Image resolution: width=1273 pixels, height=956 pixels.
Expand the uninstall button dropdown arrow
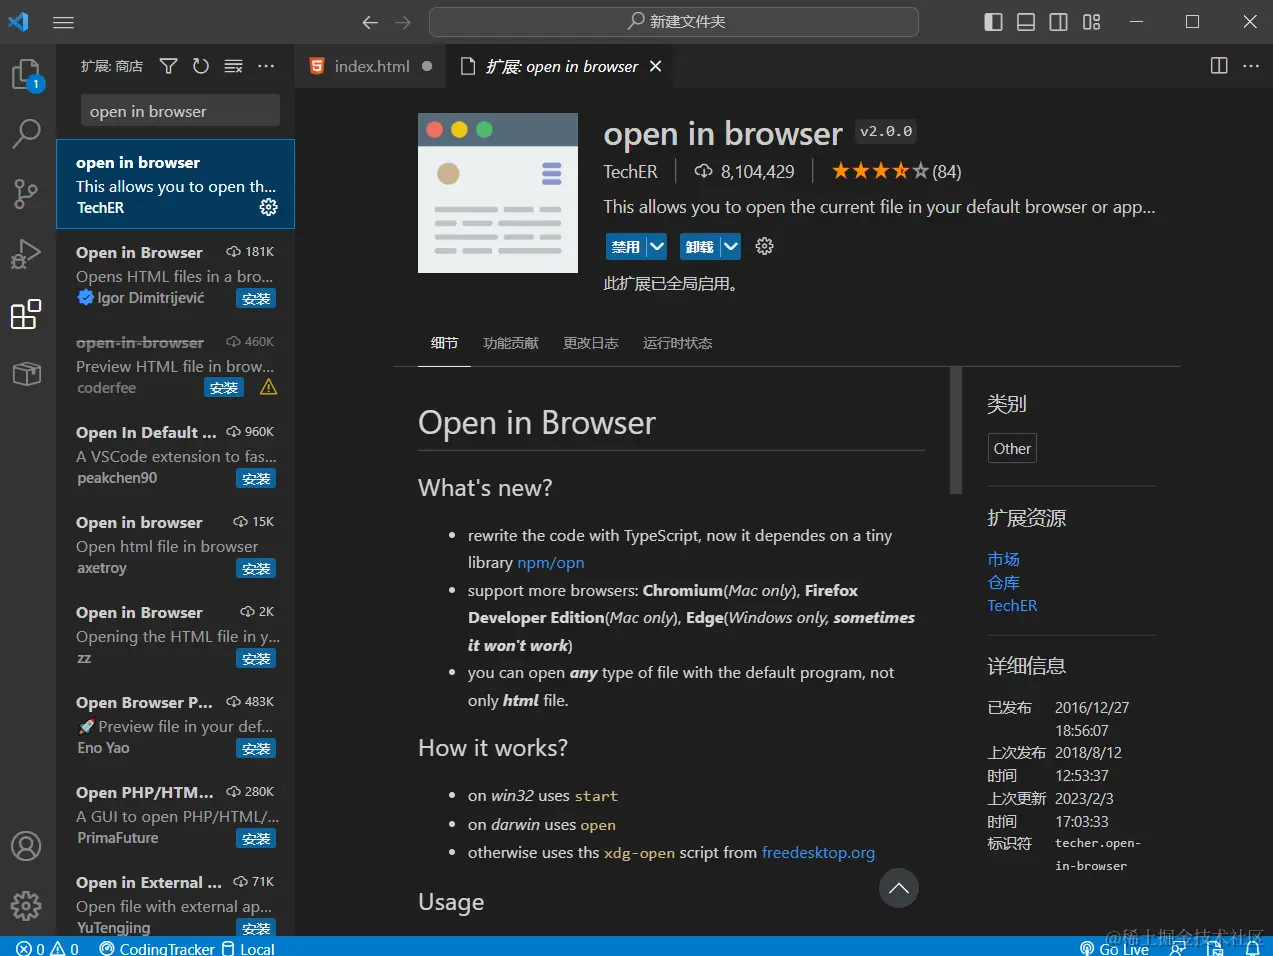(731, 246)
